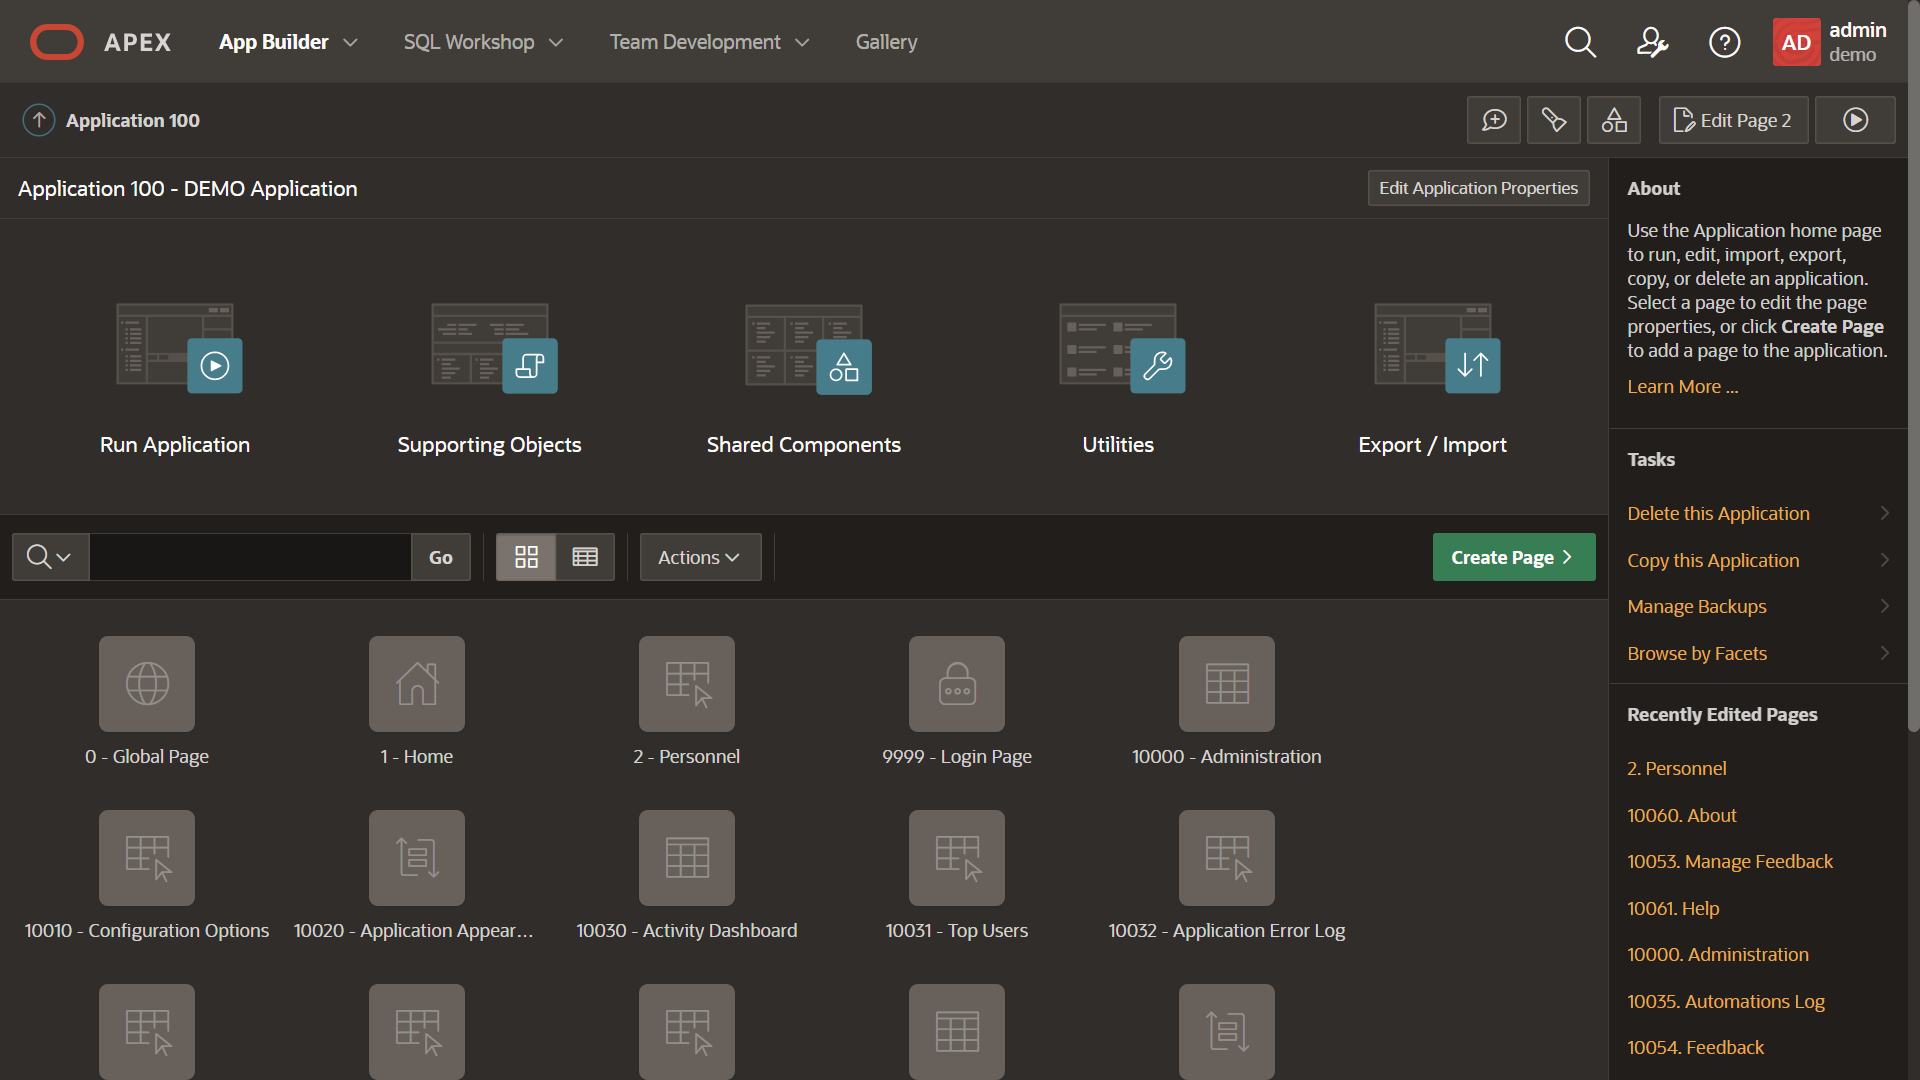This screenshot has width=1920, height=1080.
Task: Open the Shared Components large icon
Action: (x=807, y=348)
